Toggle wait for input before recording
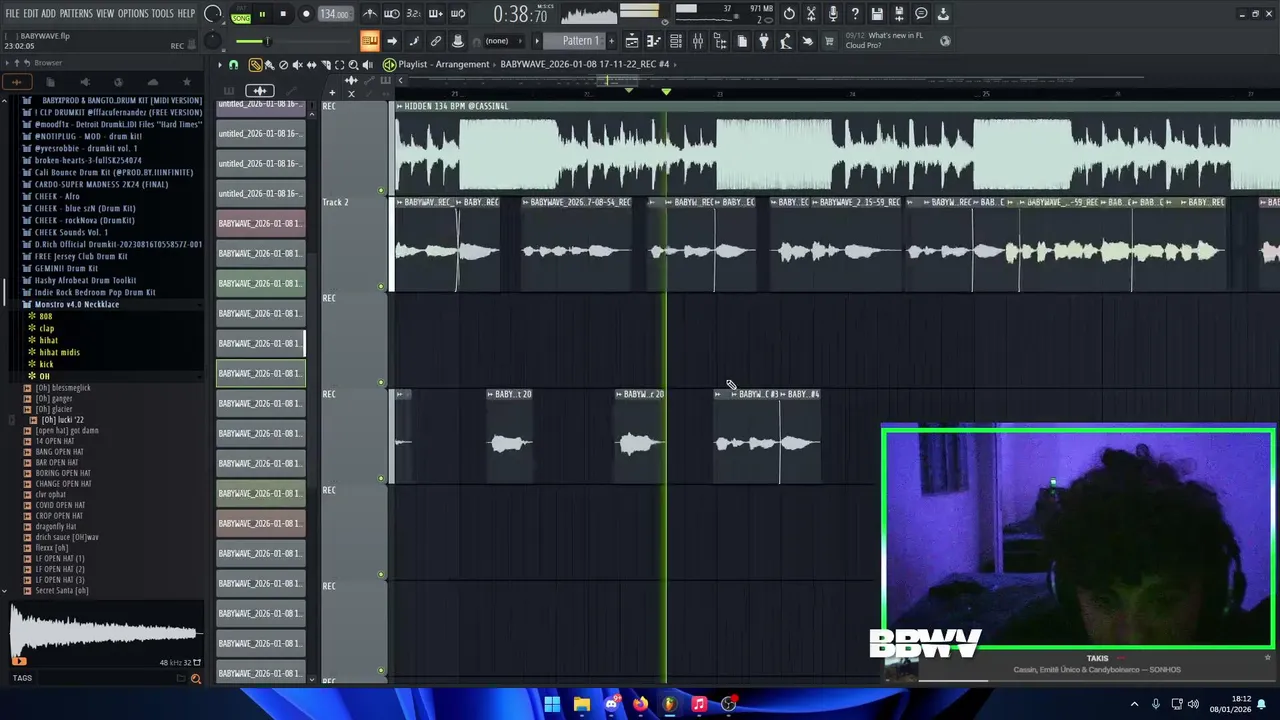1280x720 pixels. [x=393, y=14]
